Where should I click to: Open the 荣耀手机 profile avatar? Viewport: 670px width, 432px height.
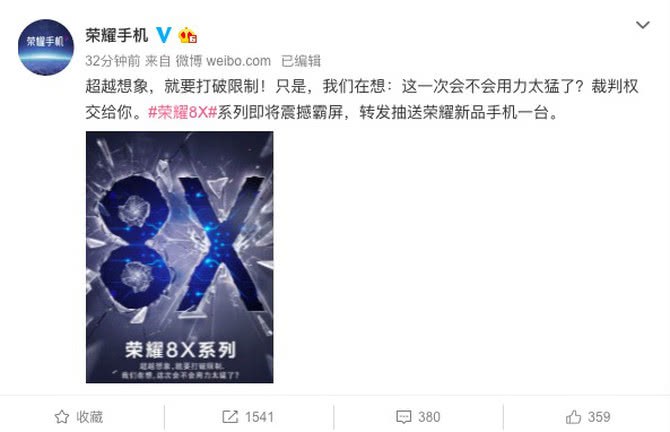click(x=46, y=47)
